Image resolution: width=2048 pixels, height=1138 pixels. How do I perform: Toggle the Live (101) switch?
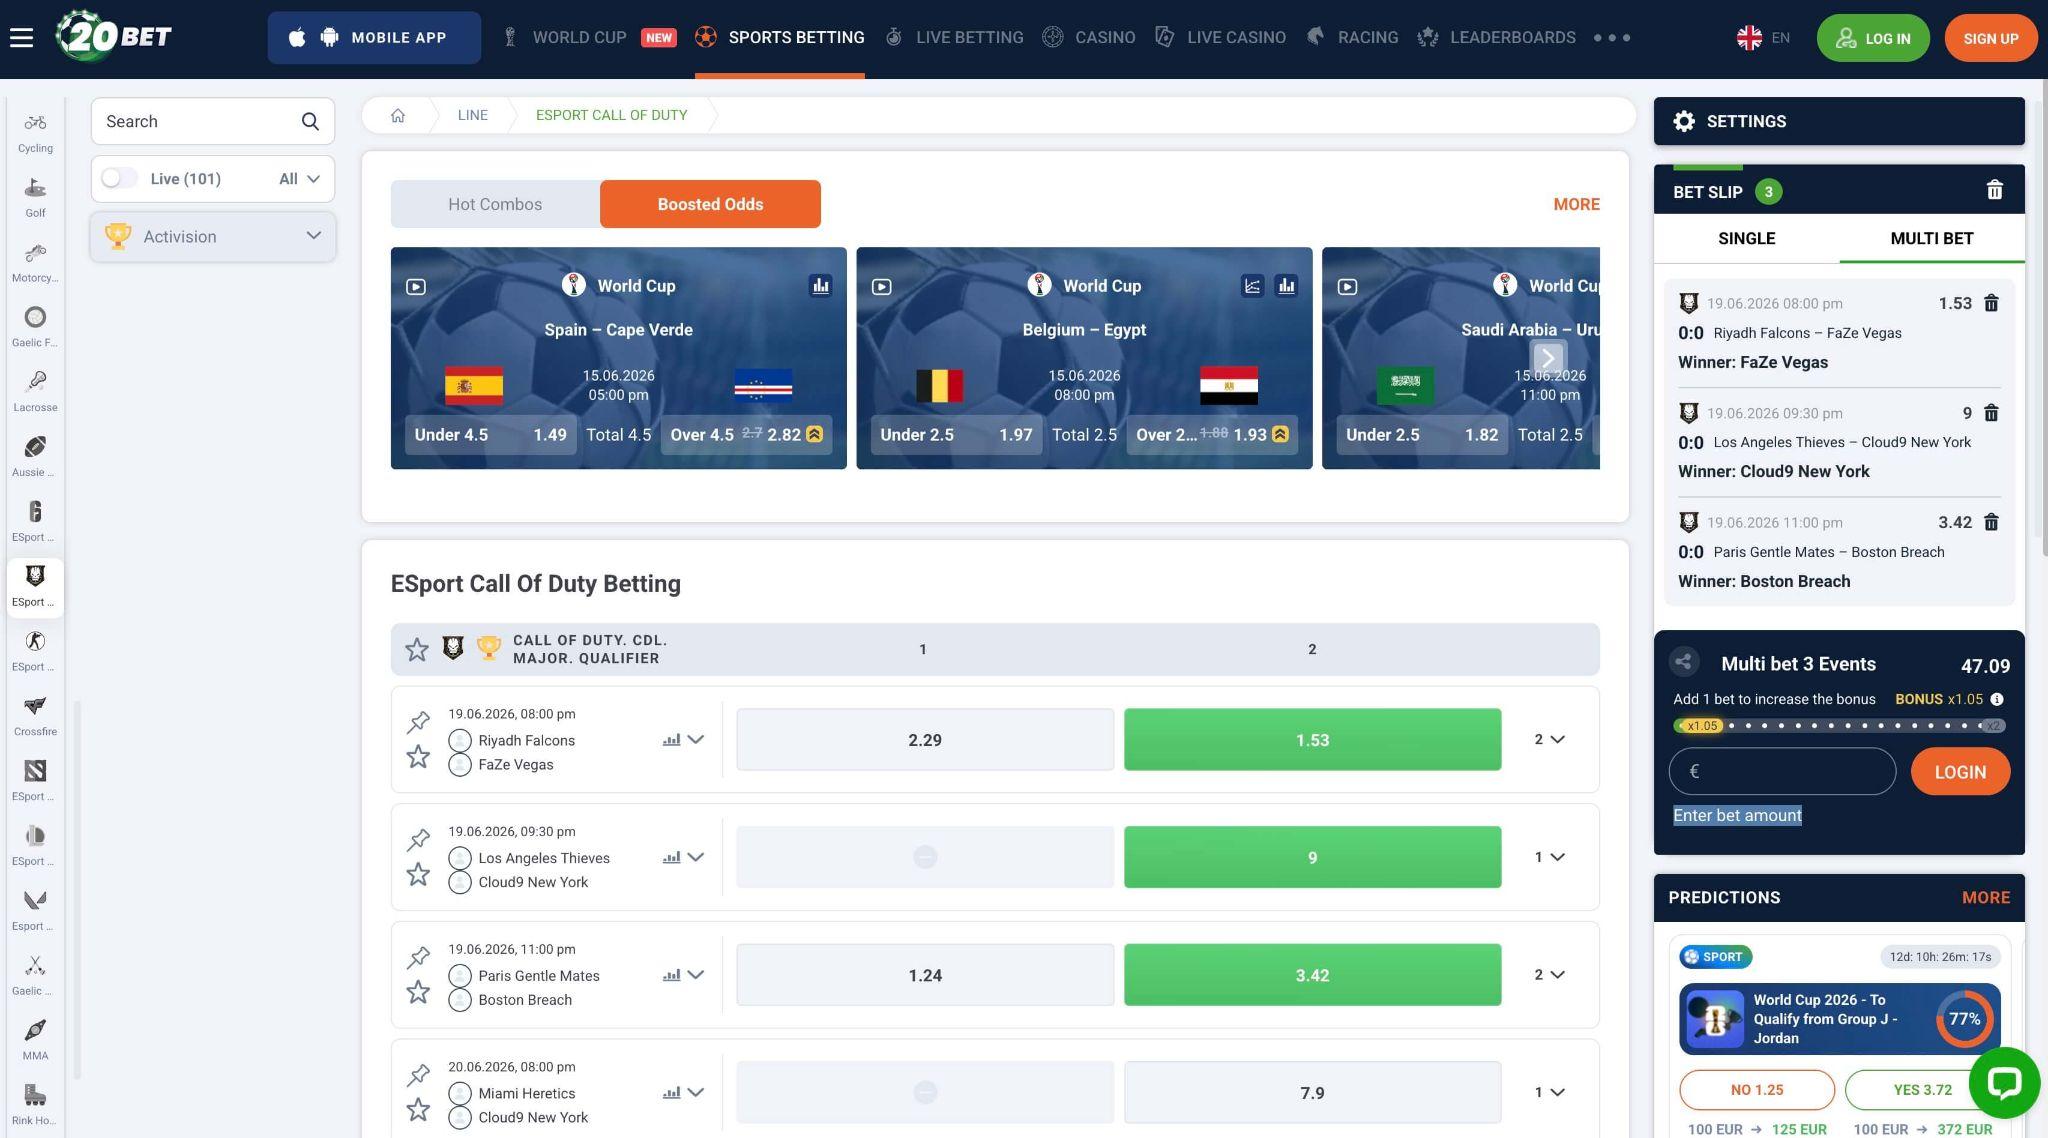[x=119, y=178]
